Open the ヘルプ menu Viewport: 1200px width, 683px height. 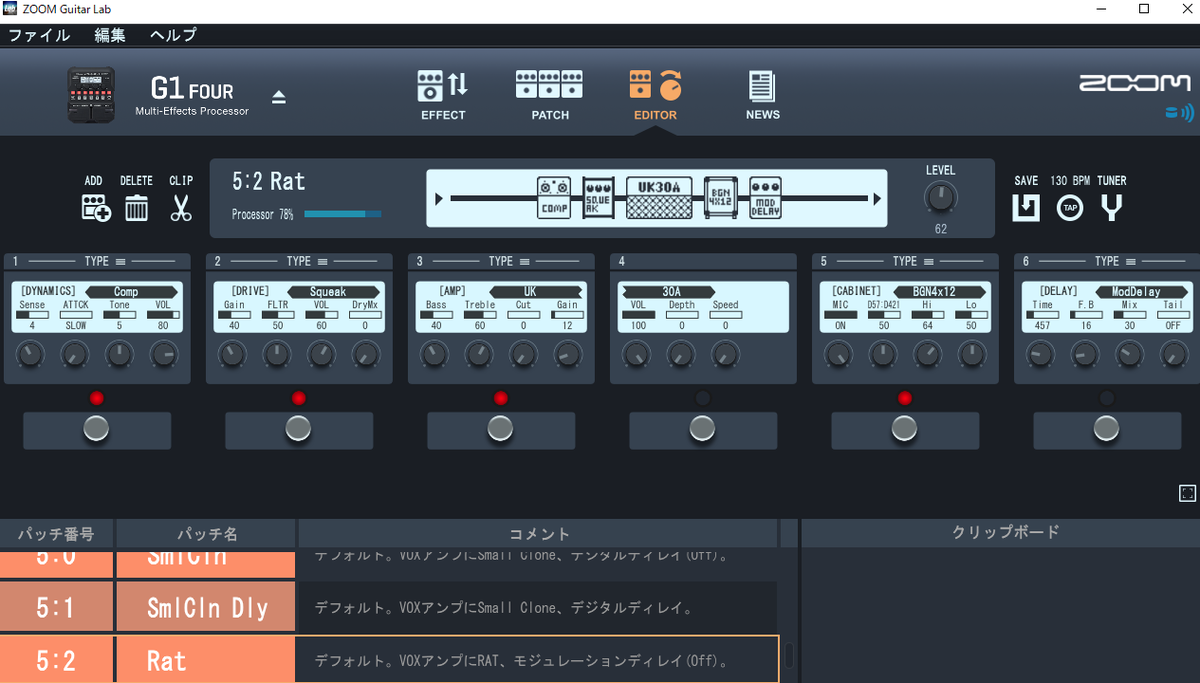coord(173,35)
